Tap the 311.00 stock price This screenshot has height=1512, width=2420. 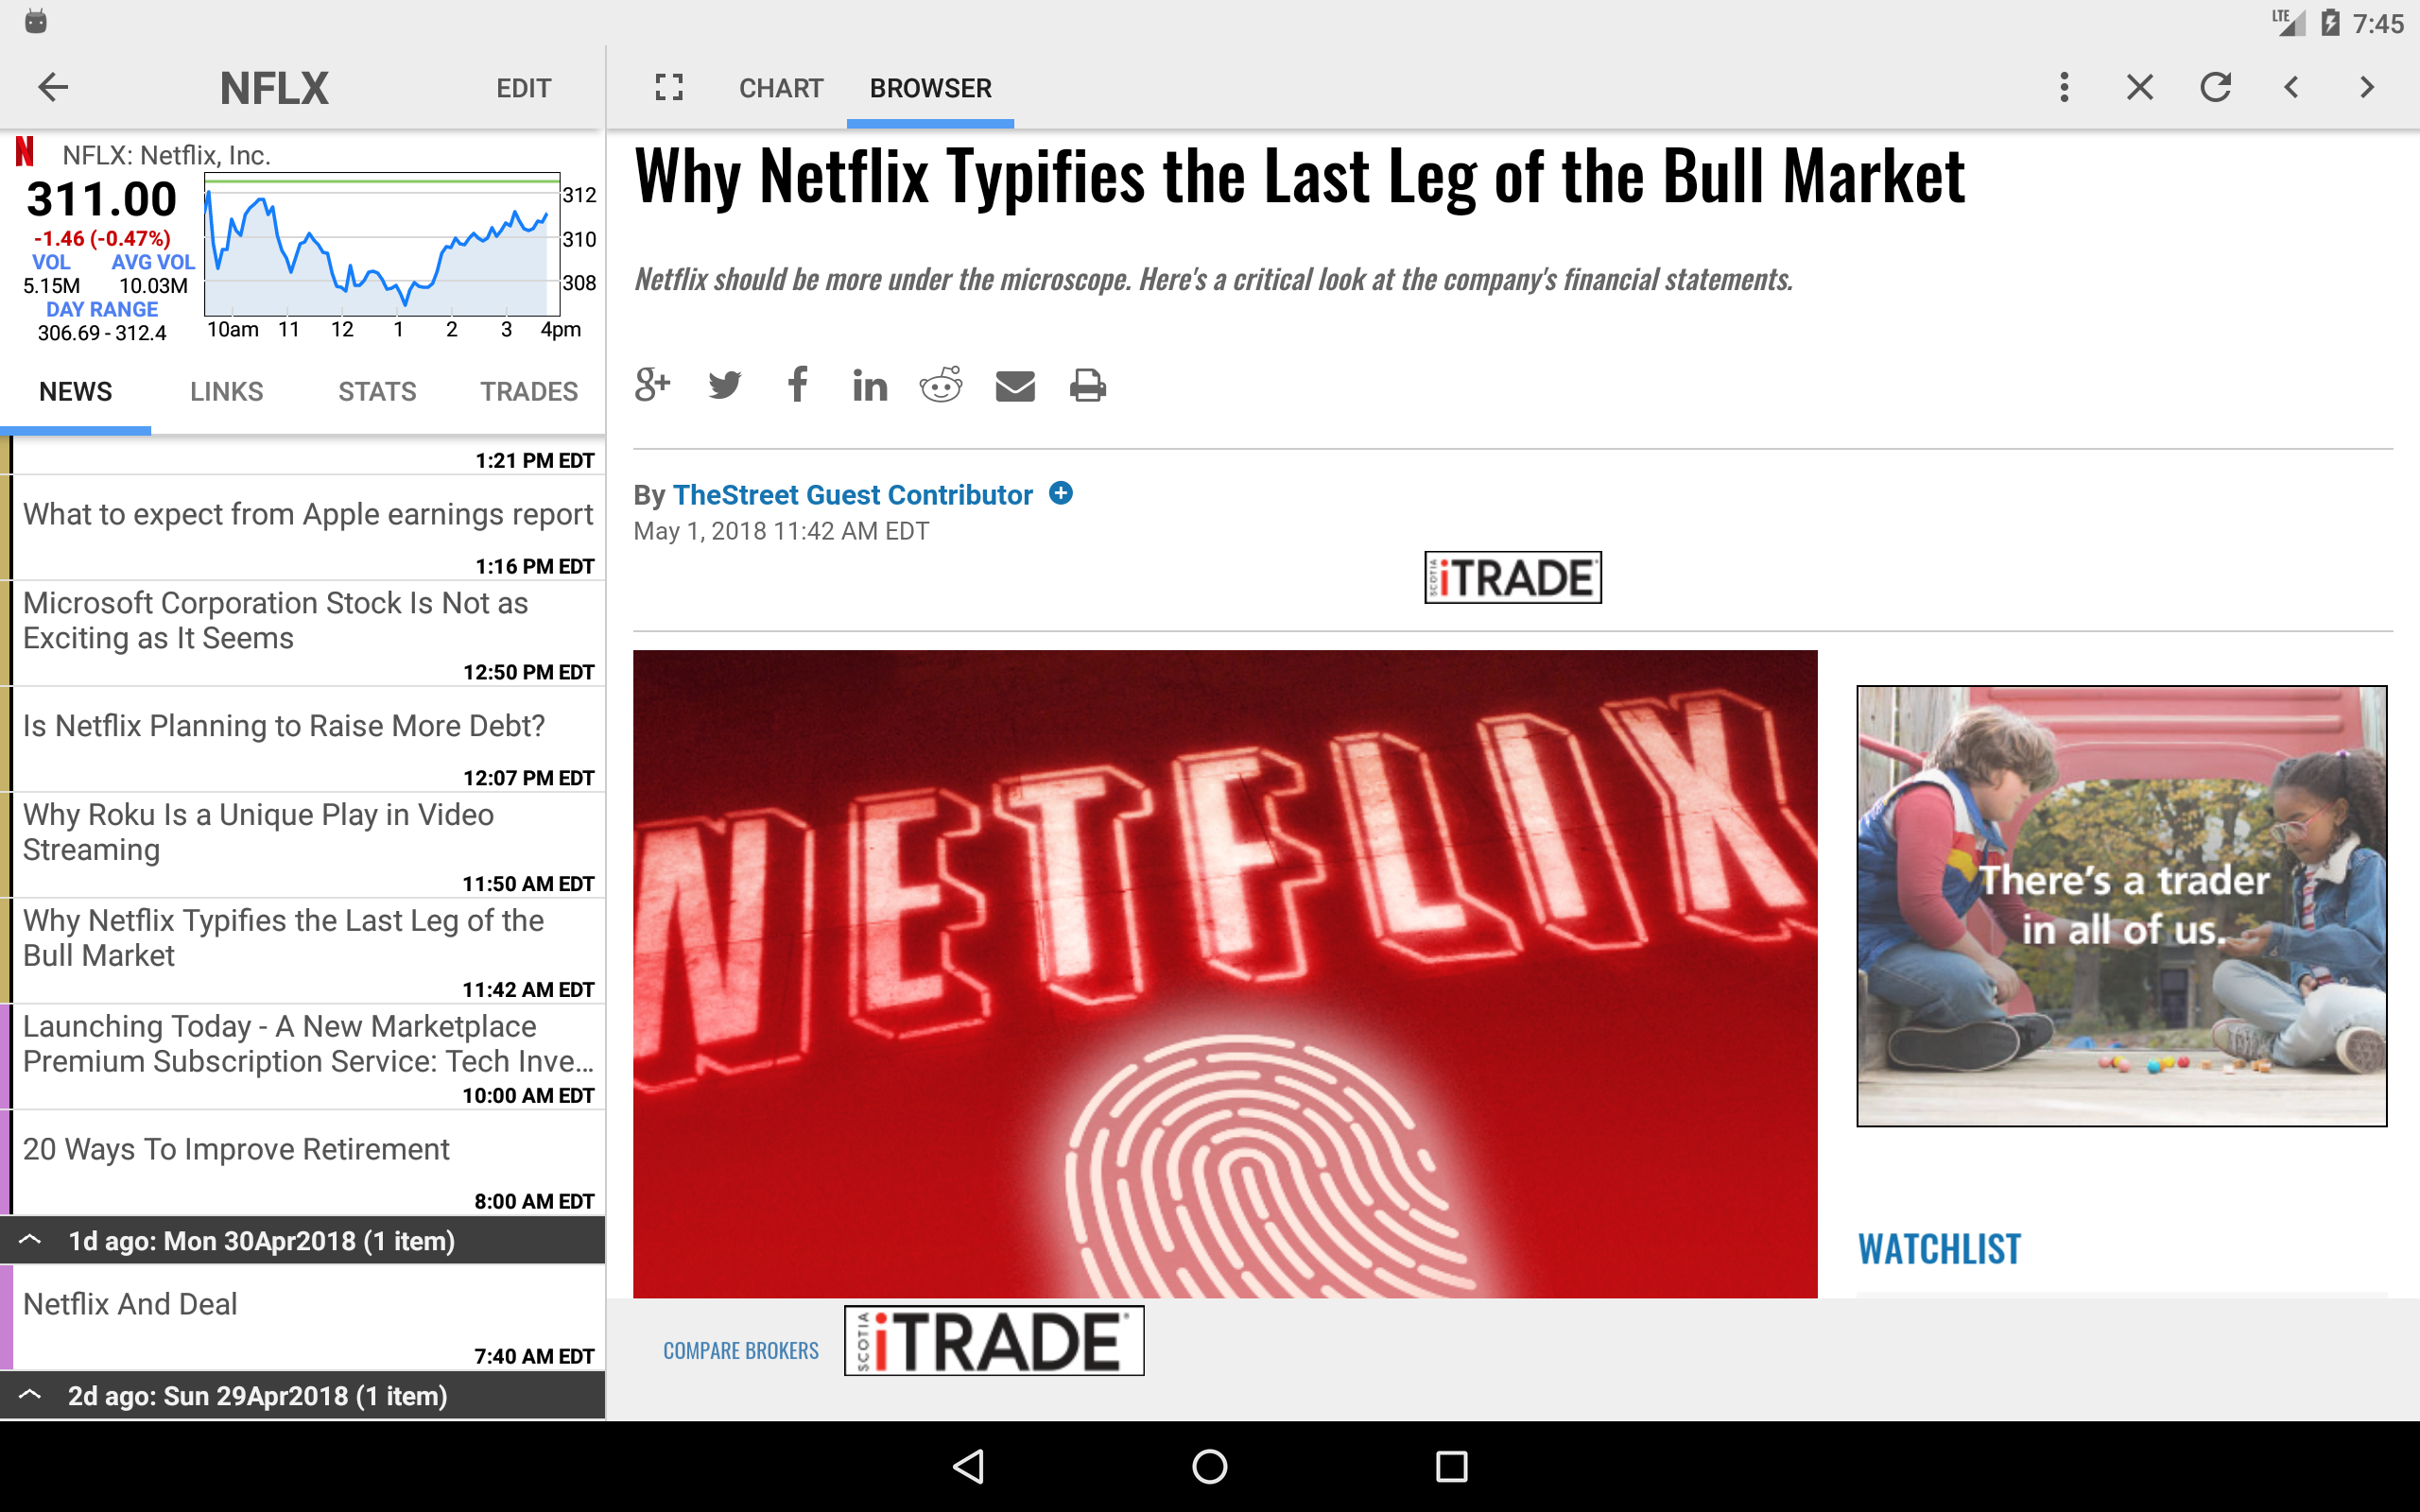(101, 198)
